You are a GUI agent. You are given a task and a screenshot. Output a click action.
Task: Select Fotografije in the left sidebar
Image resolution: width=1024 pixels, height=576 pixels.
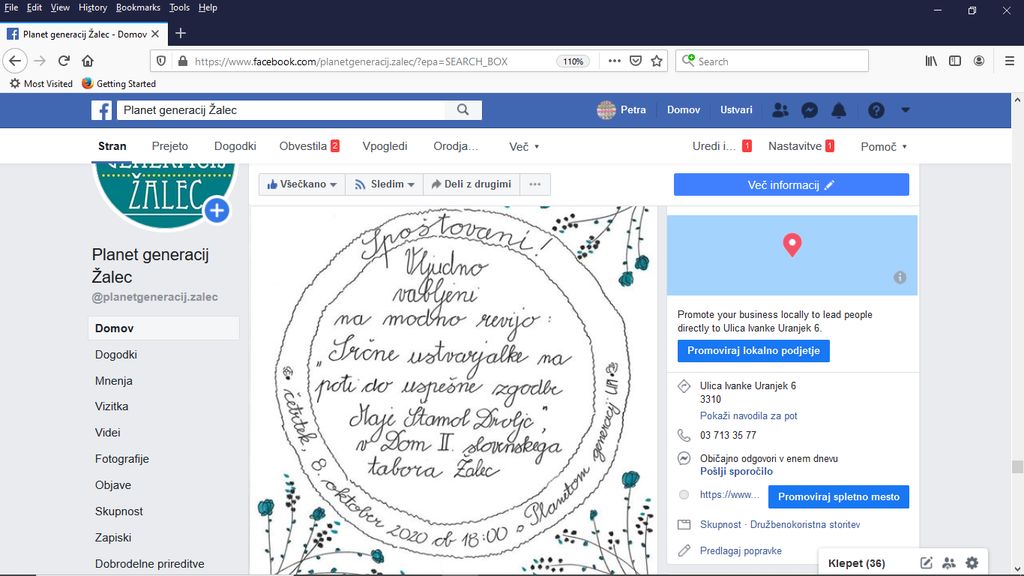point(122,459)
